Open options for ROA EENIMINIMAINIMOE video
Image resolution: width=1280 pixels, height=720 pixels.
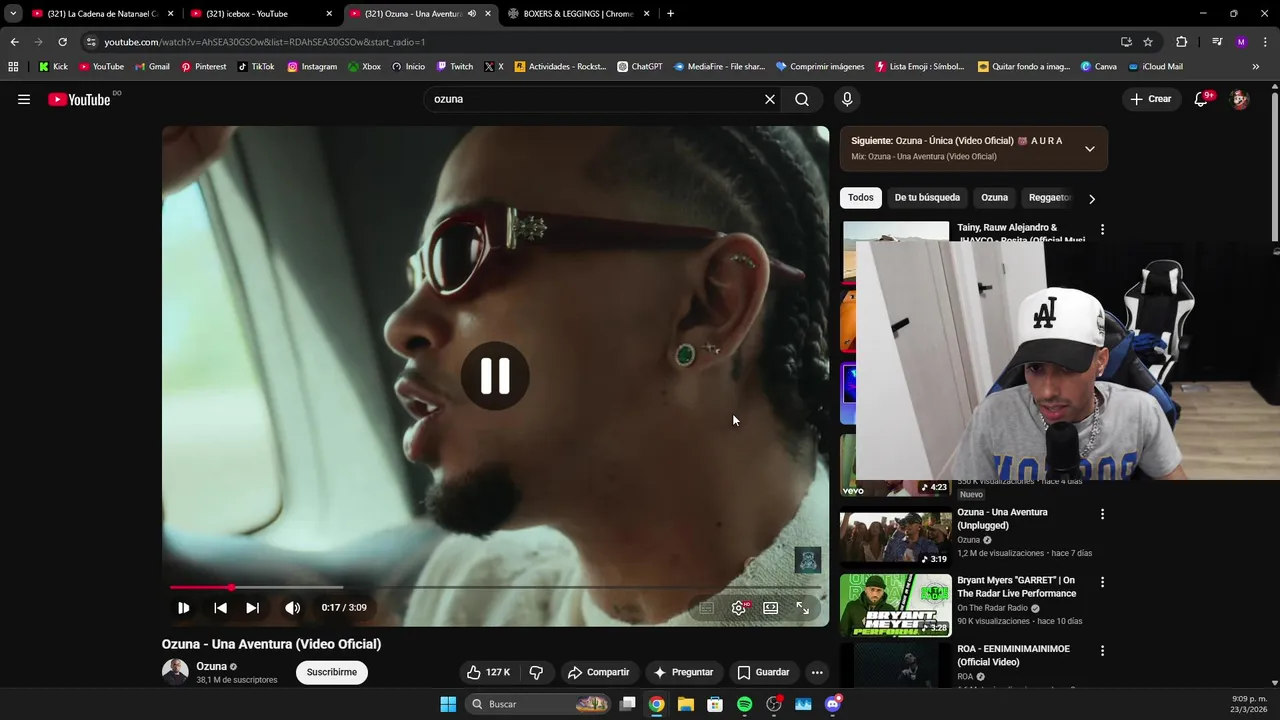click(1102, 650)
